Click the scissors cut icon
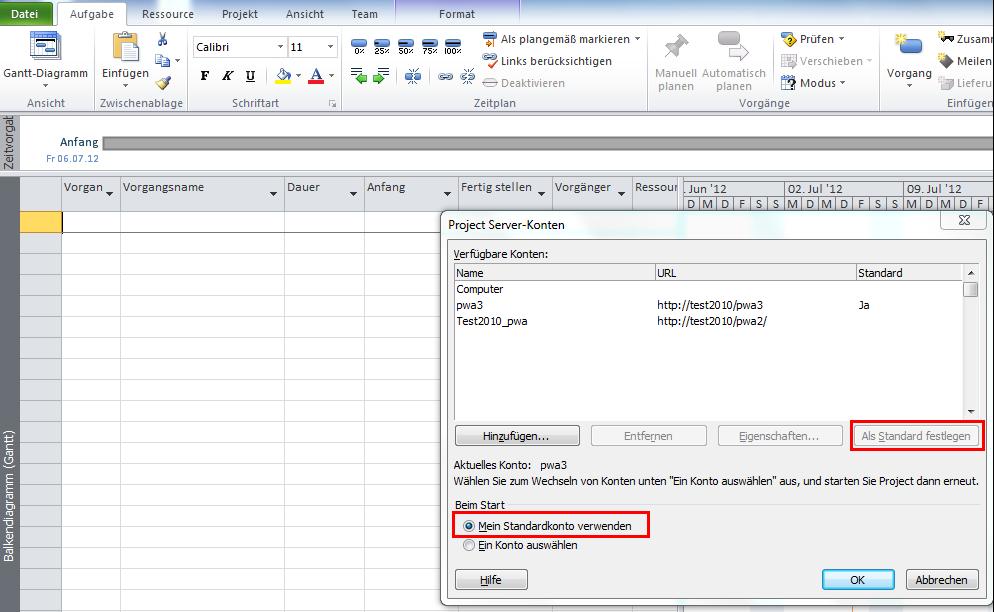 pos(163,39)
